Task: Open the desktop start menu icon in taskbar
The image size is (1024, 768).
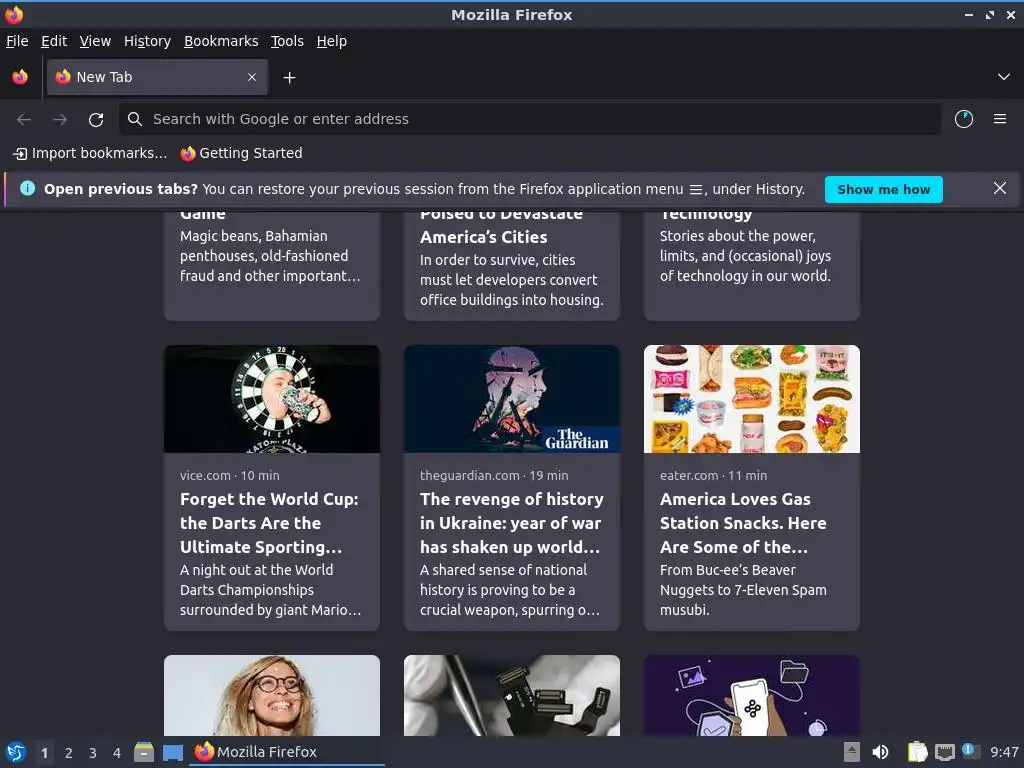Action: coord(16,752)
